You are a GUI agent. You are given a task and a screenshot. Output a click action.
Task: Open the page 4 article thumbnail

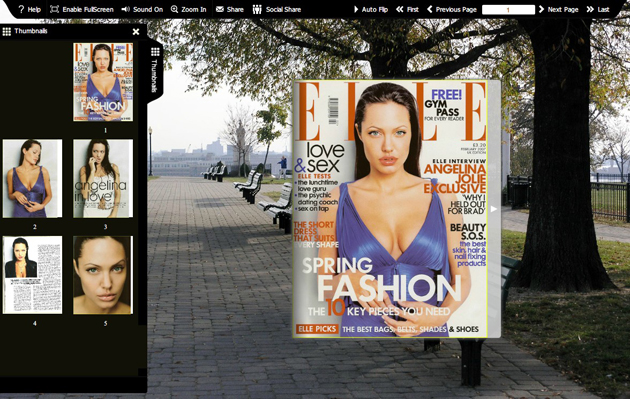tap(33, 275)
